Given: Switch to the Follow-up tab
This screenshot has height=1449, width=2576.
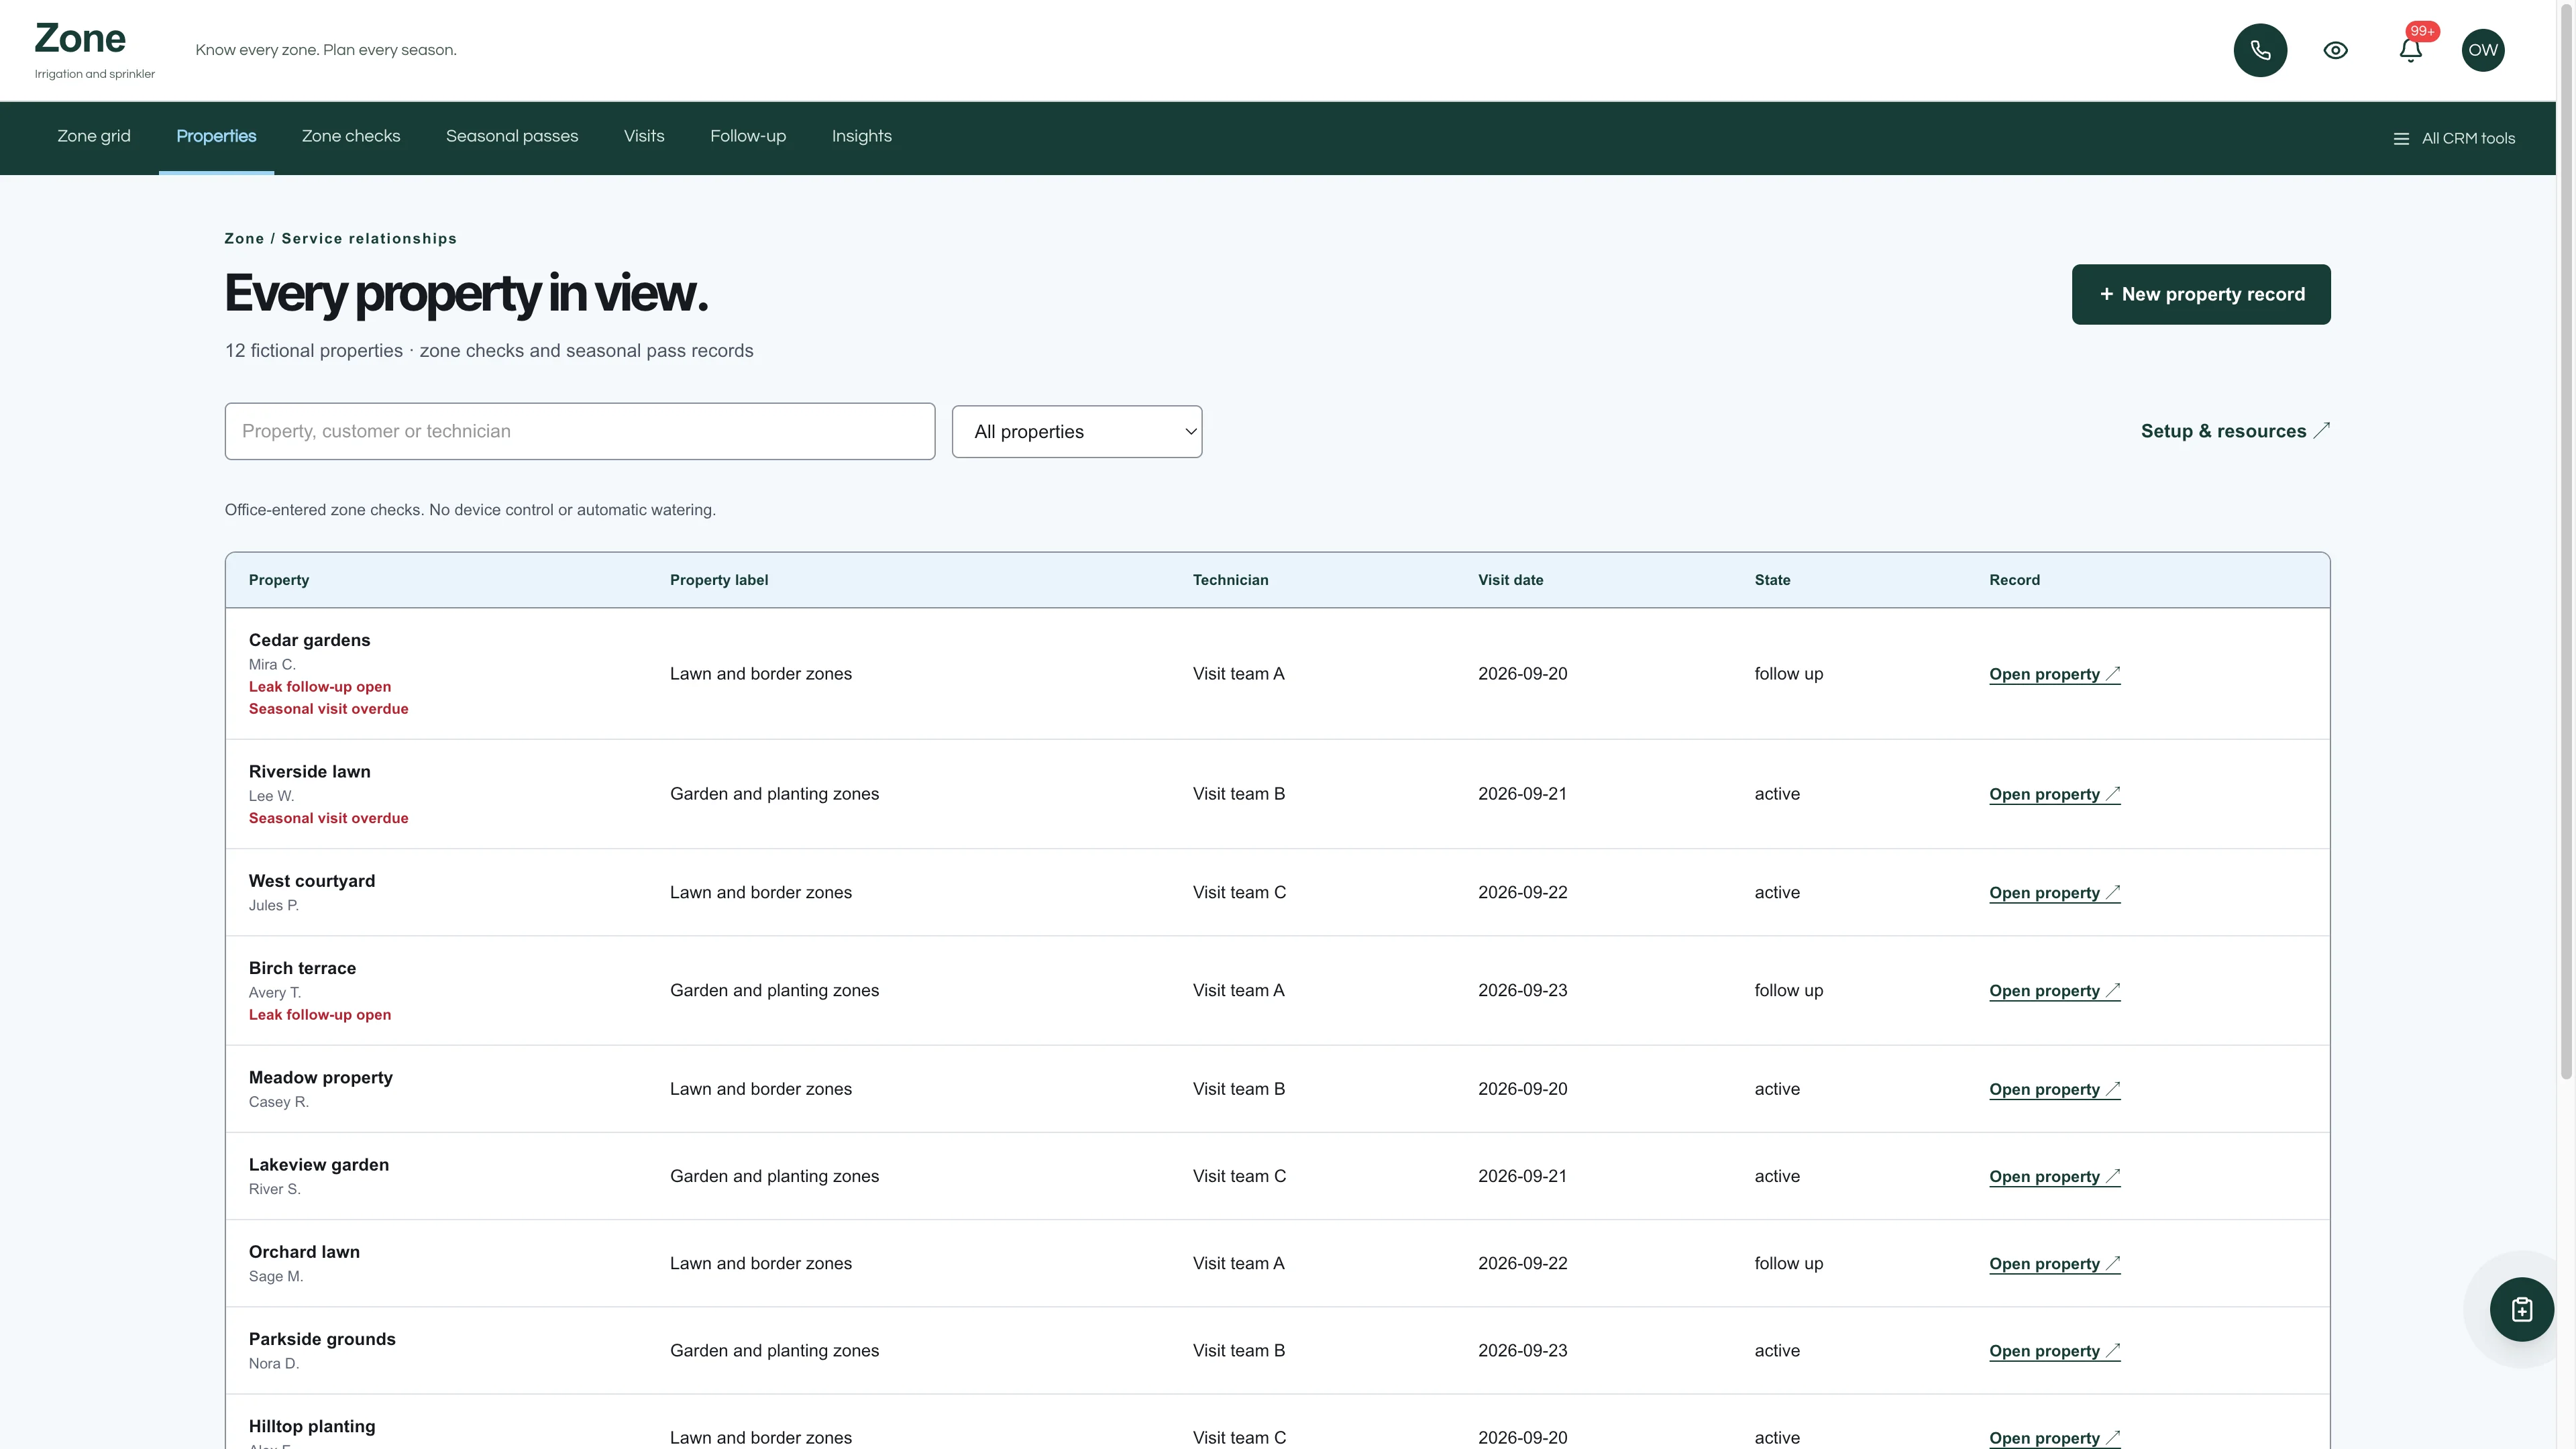Looking at the screenshot, I should click(x=748, y=137).
